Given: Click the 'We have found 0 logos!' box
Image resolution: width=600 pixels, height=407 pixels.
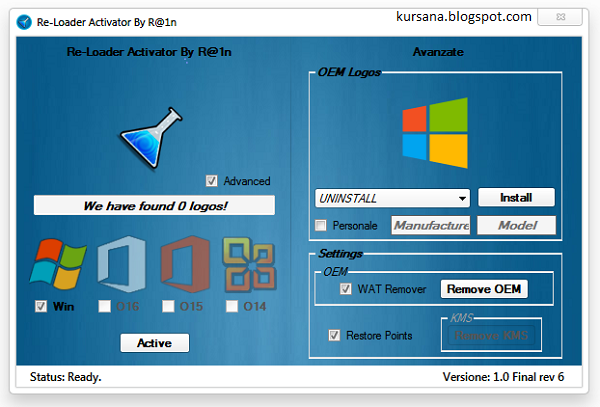Looking at the screenshot, I should click(x=154, y=205).
